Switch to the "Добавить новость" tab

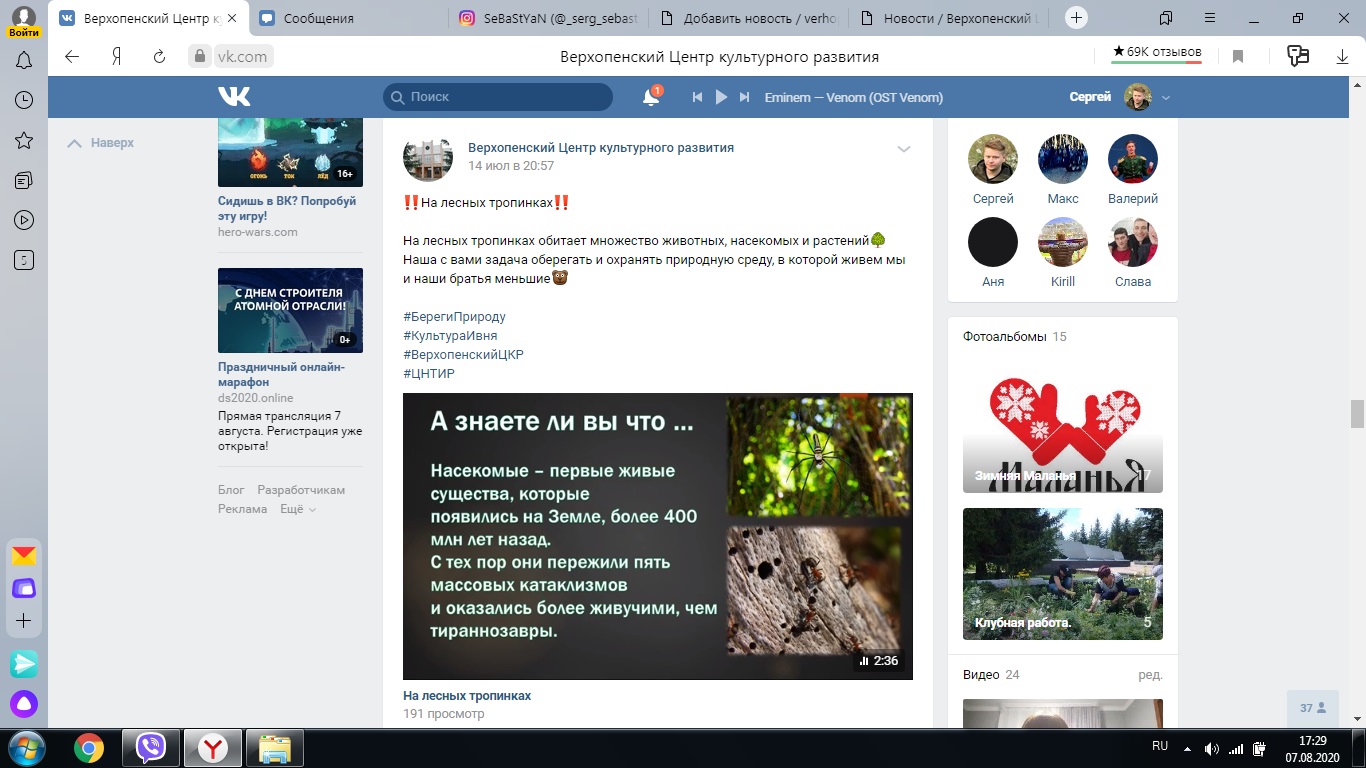tap(748, 18)
